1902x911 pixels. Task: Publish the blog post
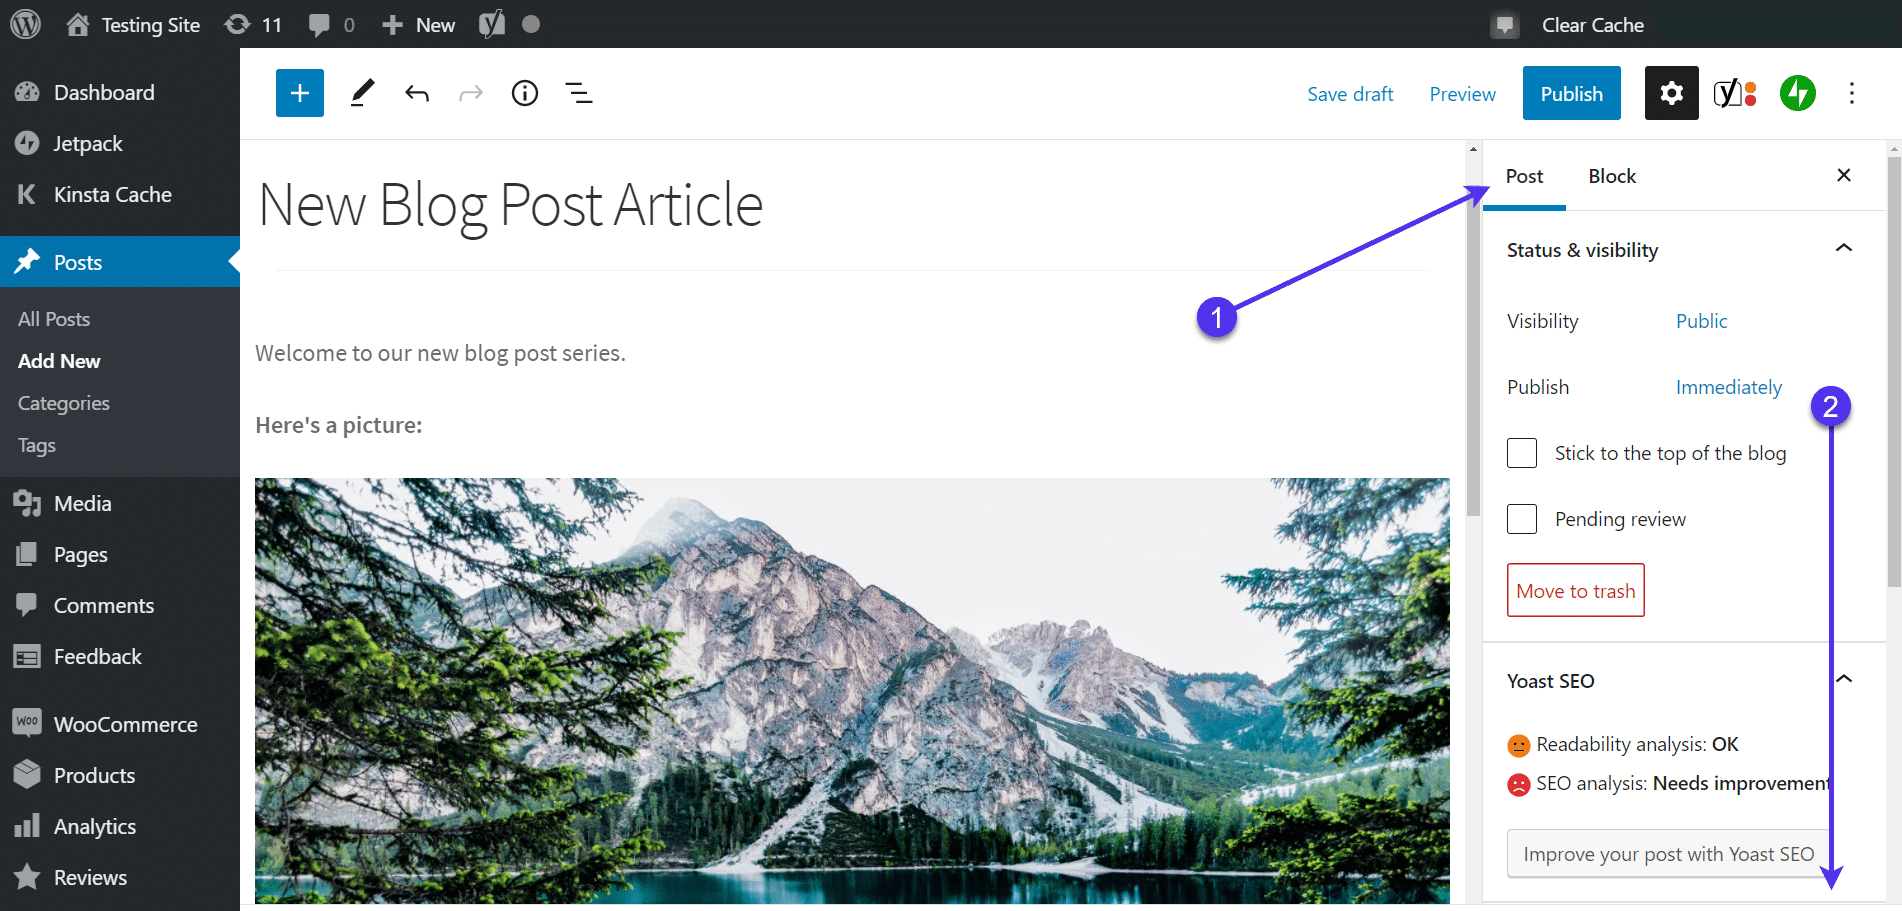pos(1571,92)
